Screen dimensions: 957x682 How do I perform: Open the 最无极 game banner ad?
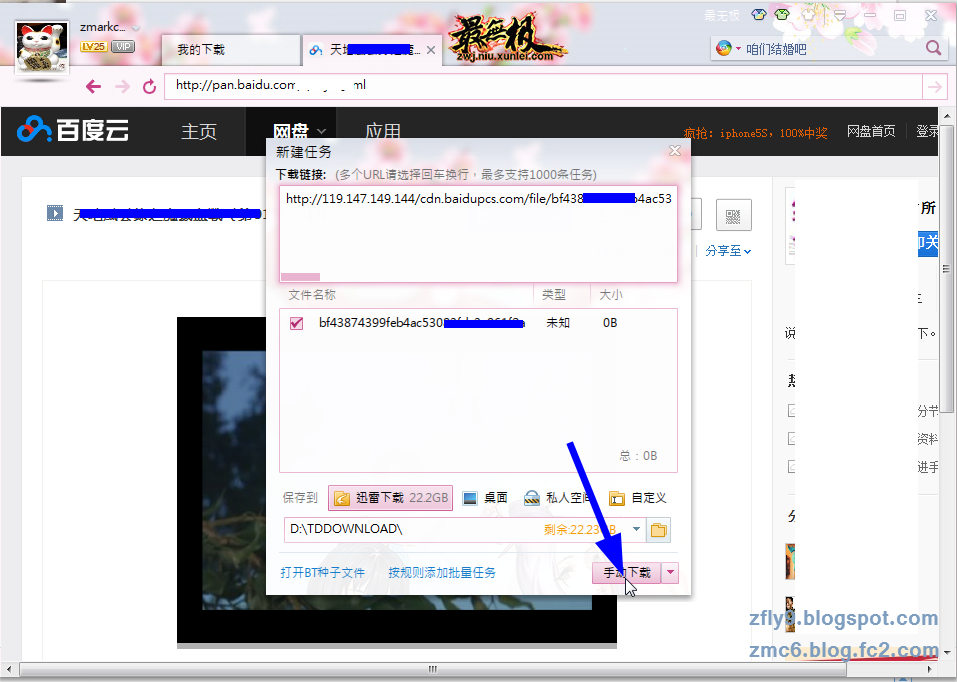508,38
